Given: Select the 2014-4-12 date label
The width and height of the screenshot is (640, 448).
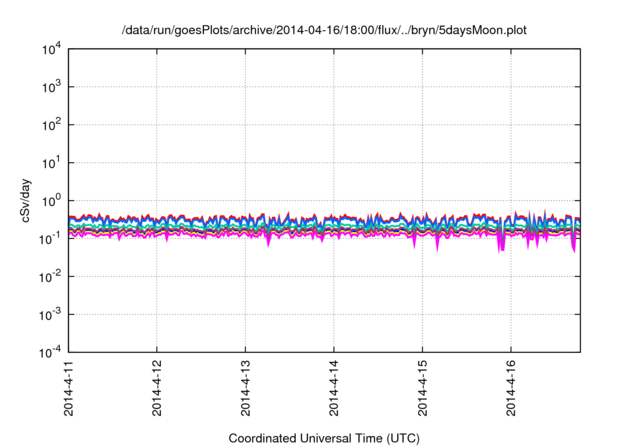Looking at the screenshot, I should click(157, 388).
